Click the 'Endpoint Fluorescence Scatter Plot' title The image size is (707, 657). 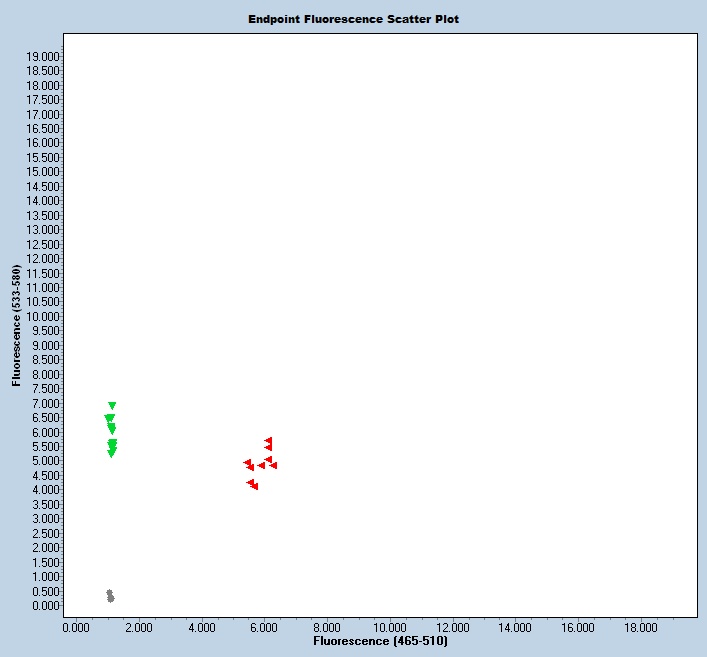coord(354,19)
